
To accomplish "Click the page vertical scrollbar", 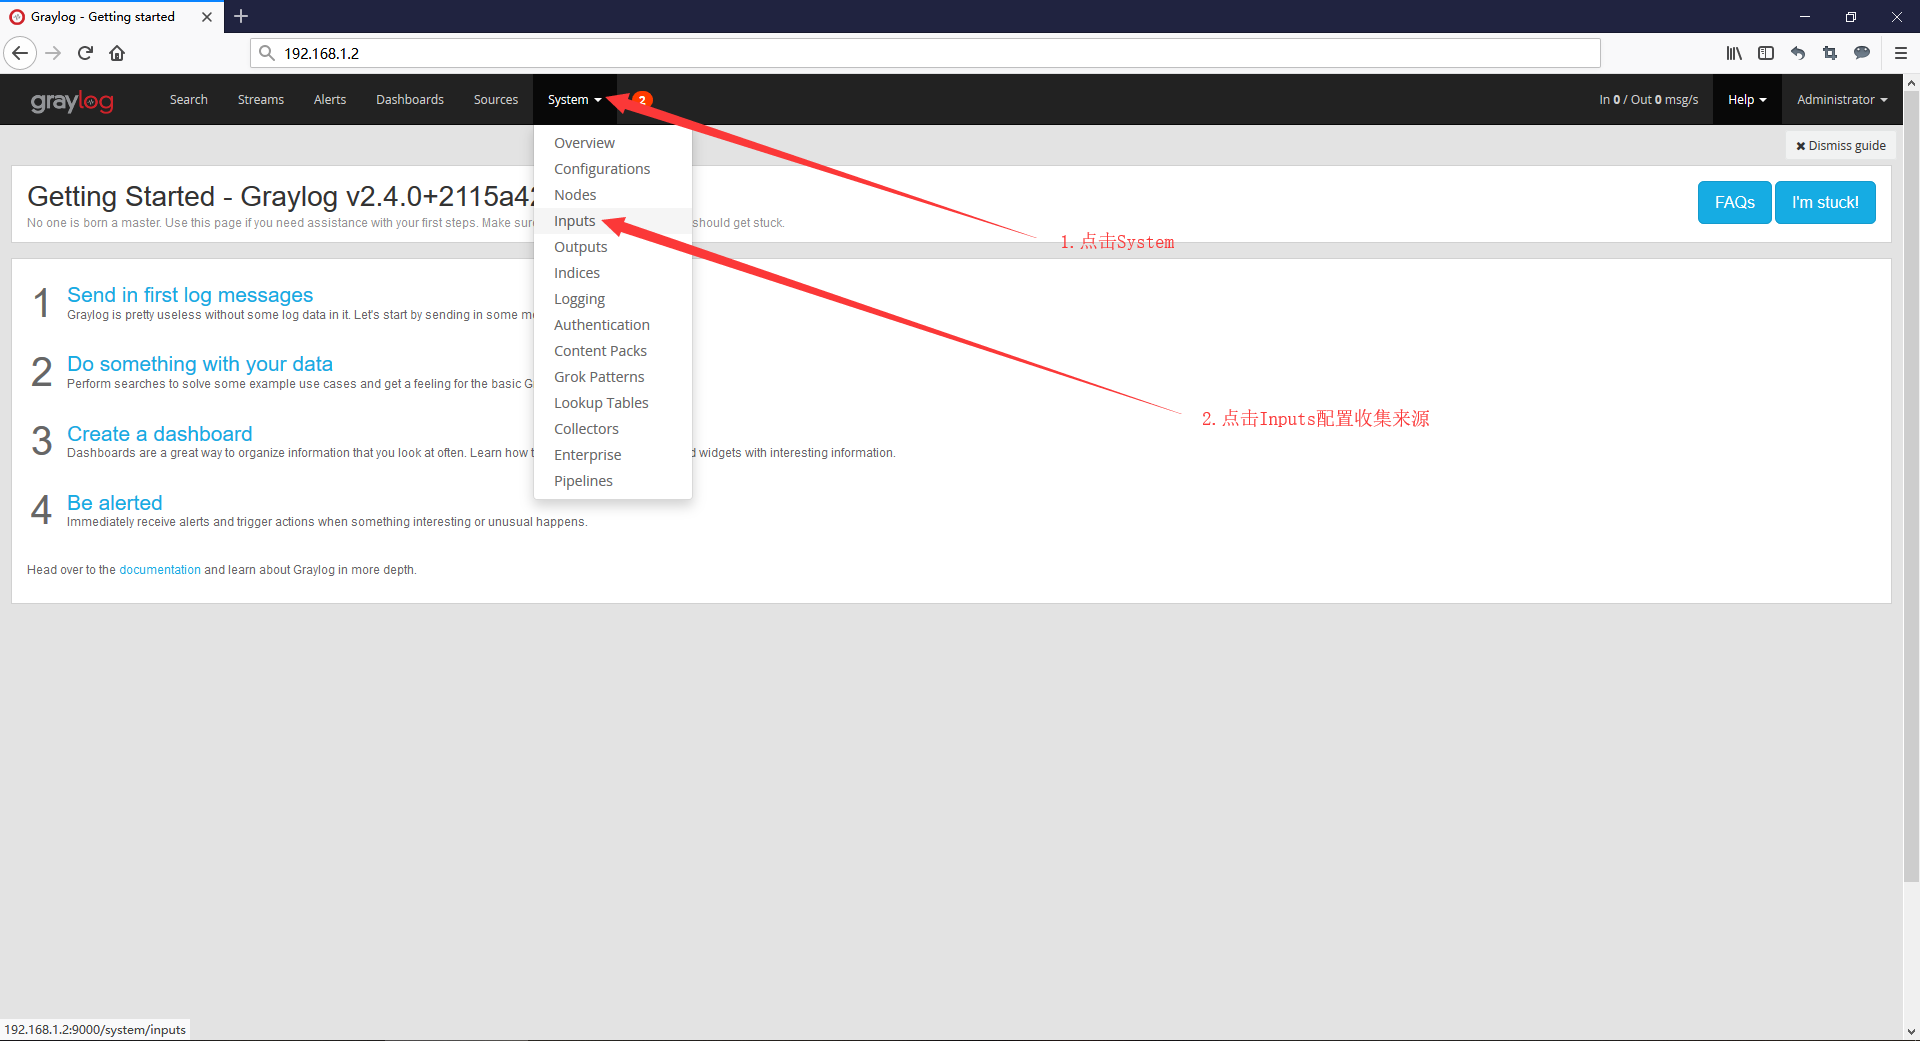I will [x=1911, y=488].
